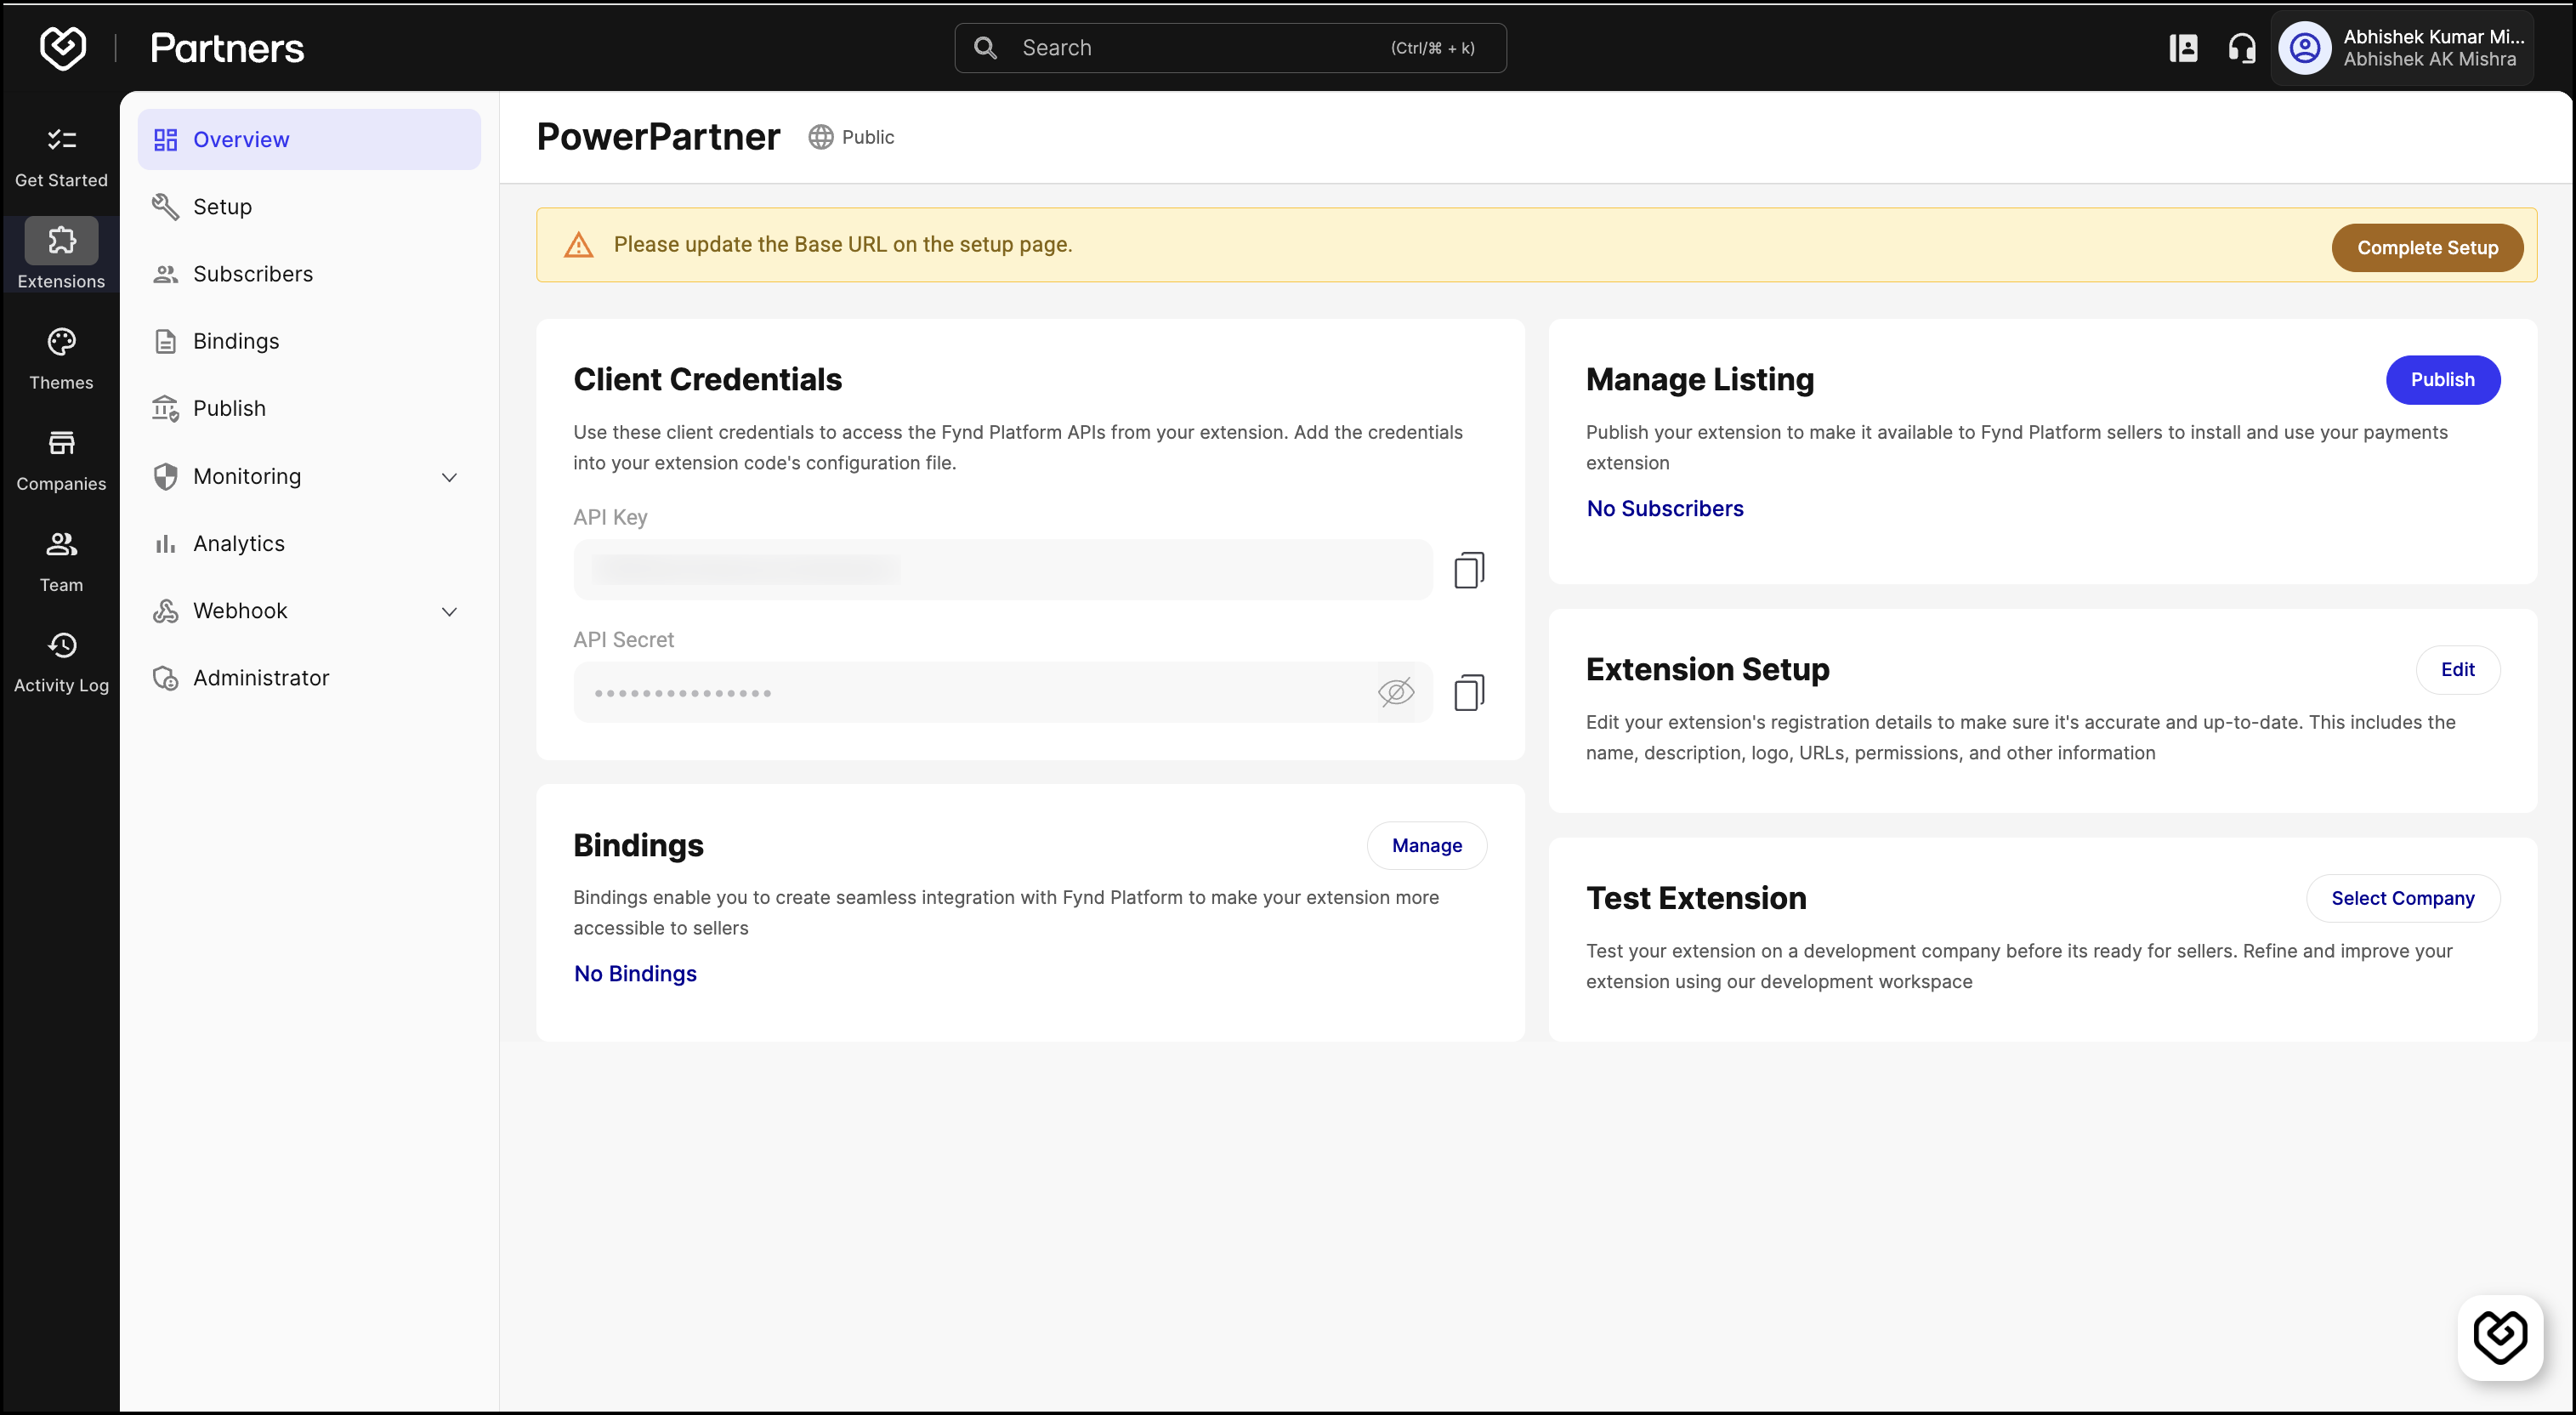This screenshot has height=1415, width=2576.
Task: Click Edit in Extension Setup
Action: click(2457, 670)
